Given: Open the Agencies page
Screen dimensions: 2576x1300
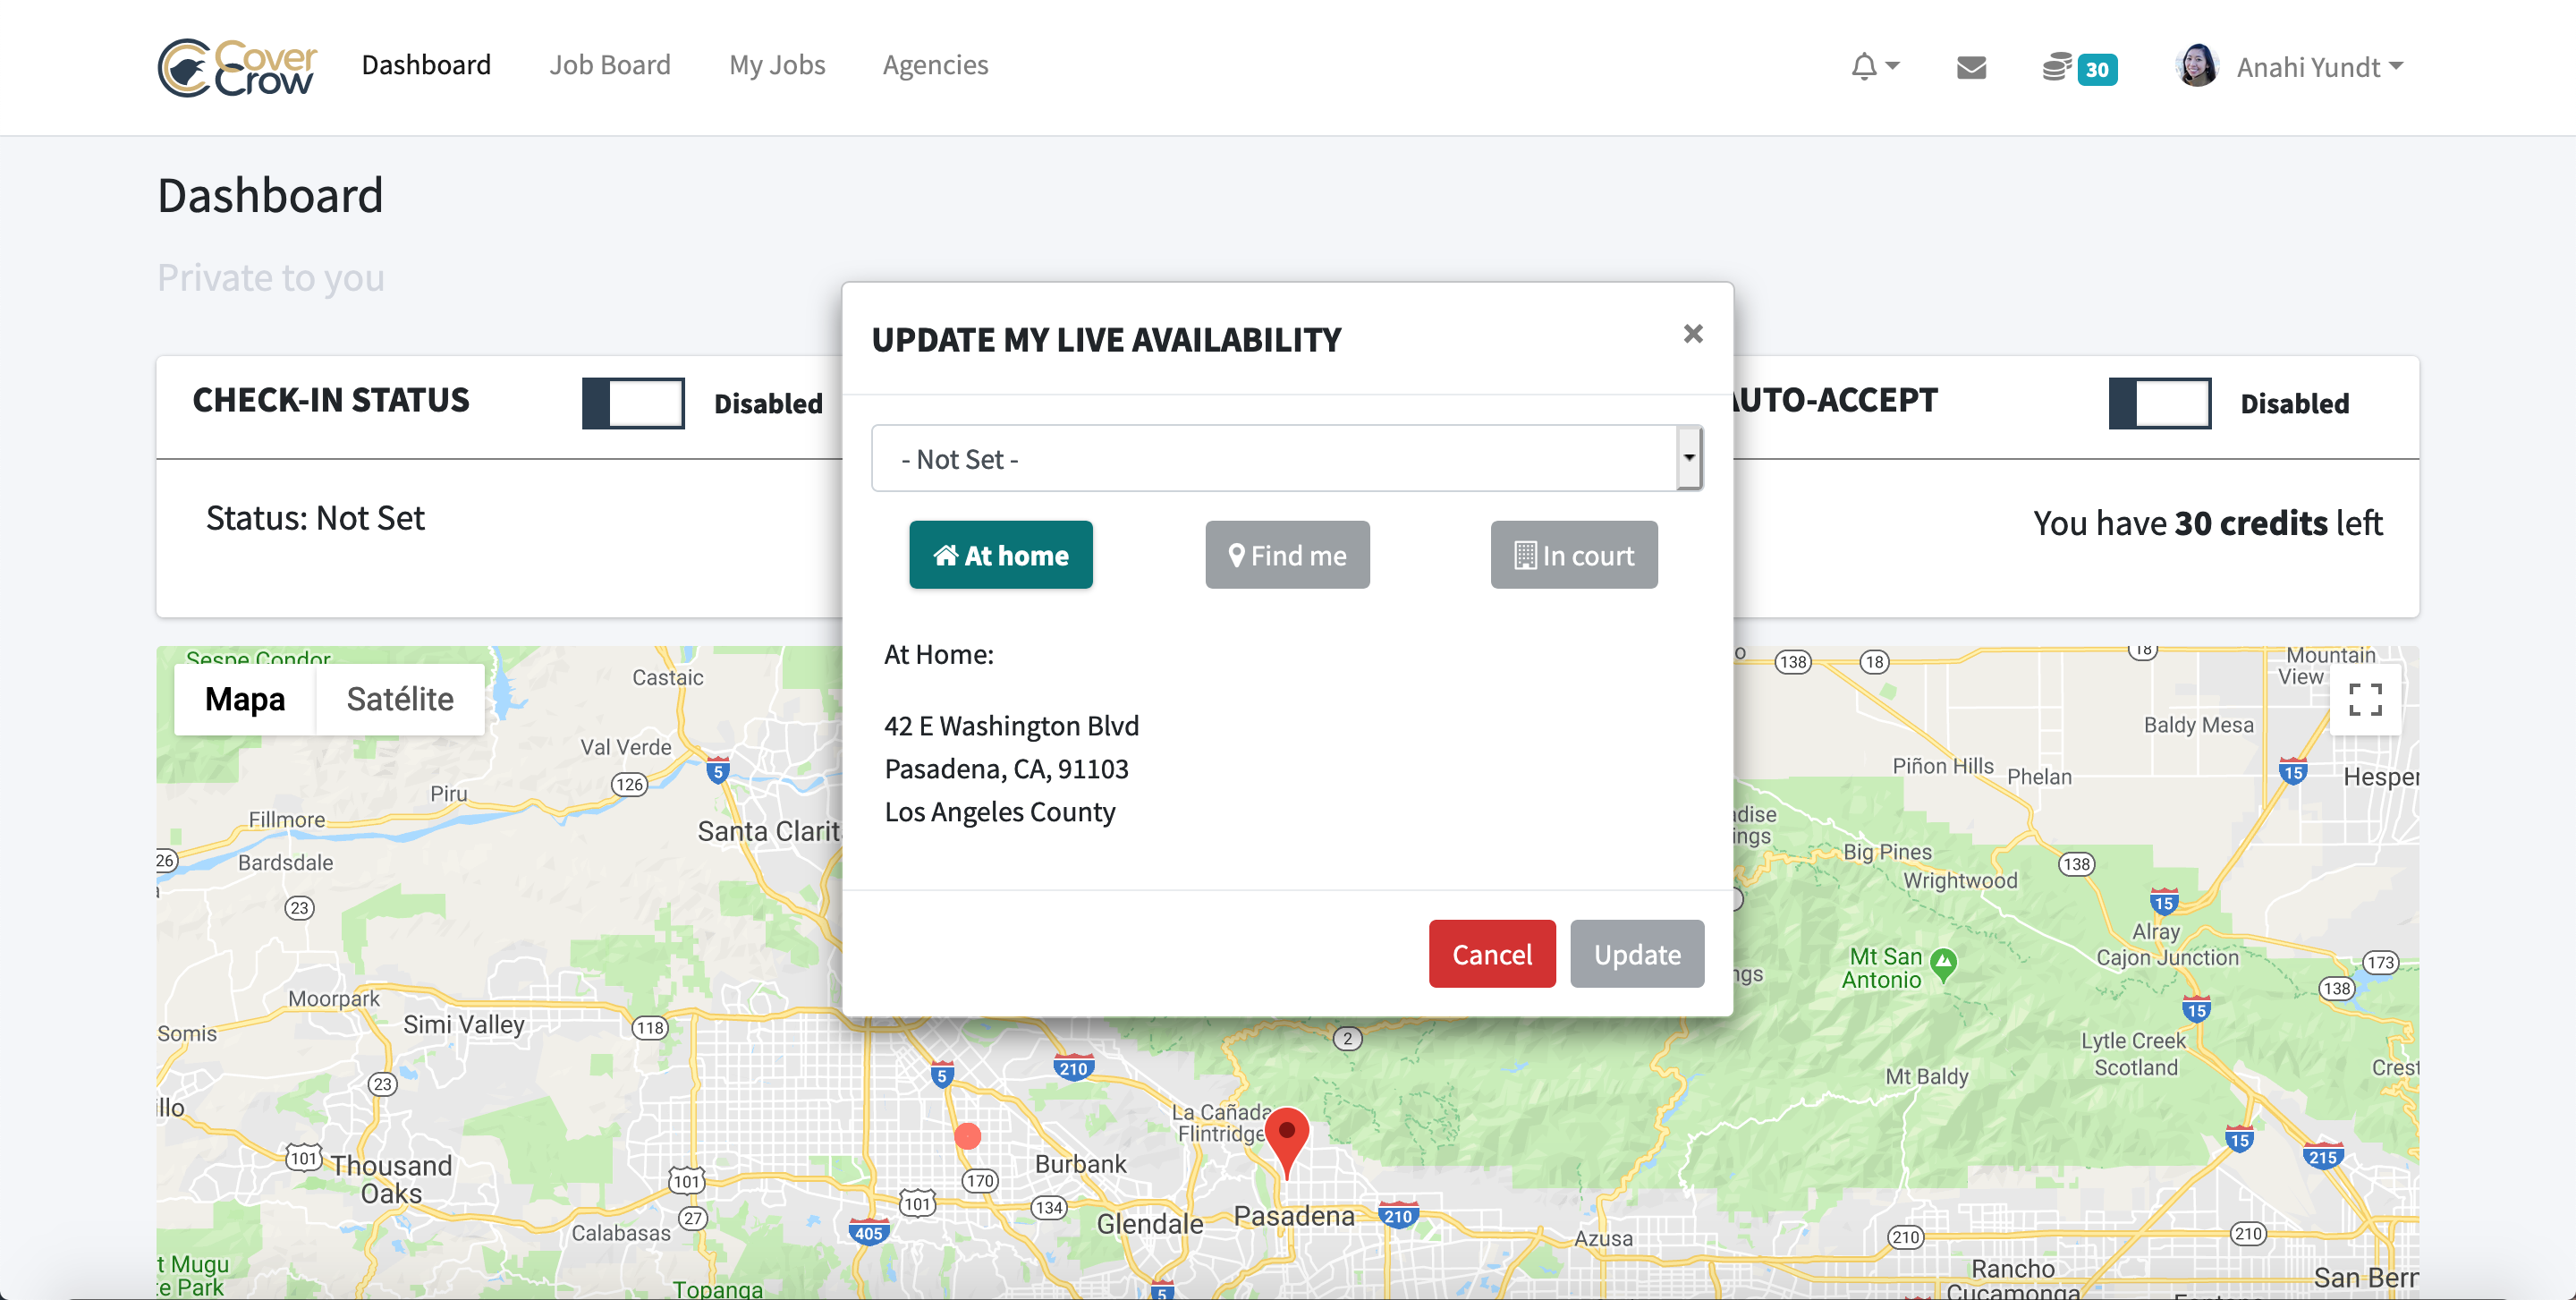Looking at the screenshot, I should [x=935, y=65].
